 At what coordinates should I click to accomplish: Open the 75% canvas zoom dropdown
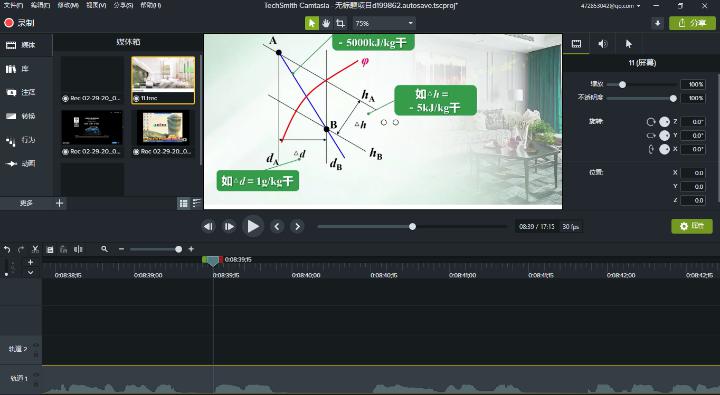384,23
